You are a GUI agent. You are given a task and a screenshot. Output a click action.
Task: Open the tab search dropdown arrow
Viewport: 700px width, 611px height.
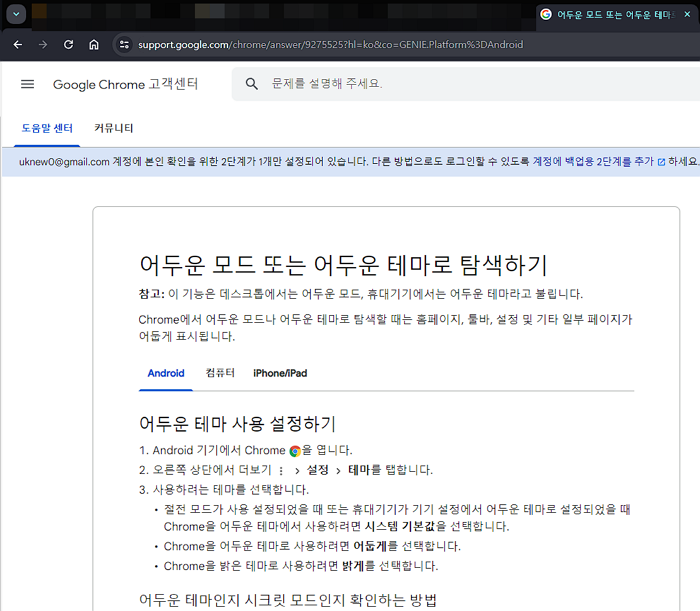pyautogui.click(x=16, y=14)
